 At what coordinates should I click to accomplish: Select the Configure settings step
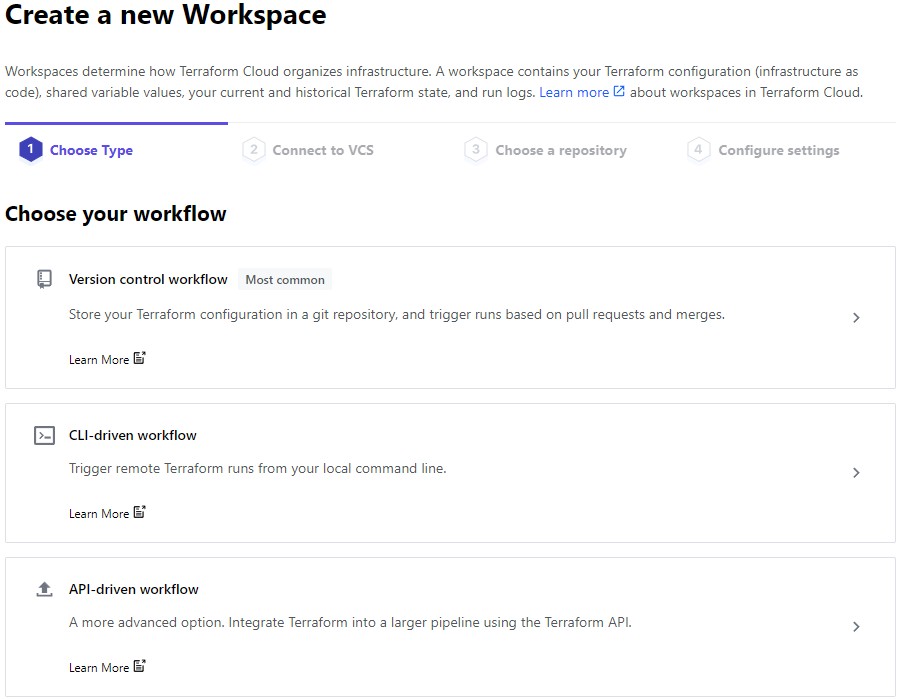coord(779,150)
